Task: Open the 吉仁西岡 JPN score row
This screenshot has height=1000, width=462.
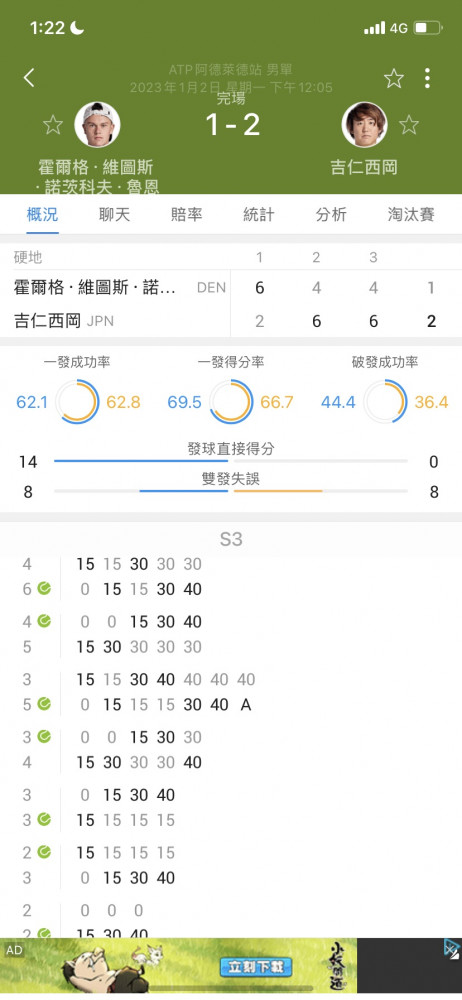Action: point(231,320)
